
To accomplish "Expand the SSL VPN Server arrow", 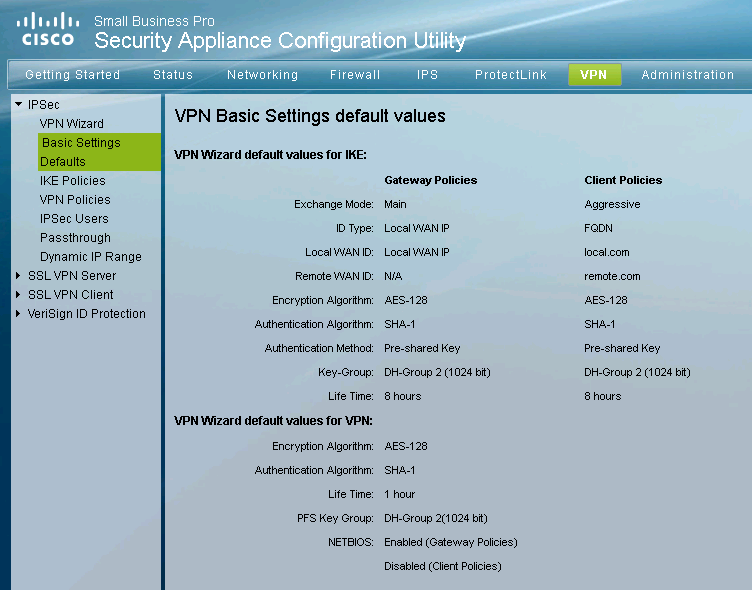I will (18, 275).
